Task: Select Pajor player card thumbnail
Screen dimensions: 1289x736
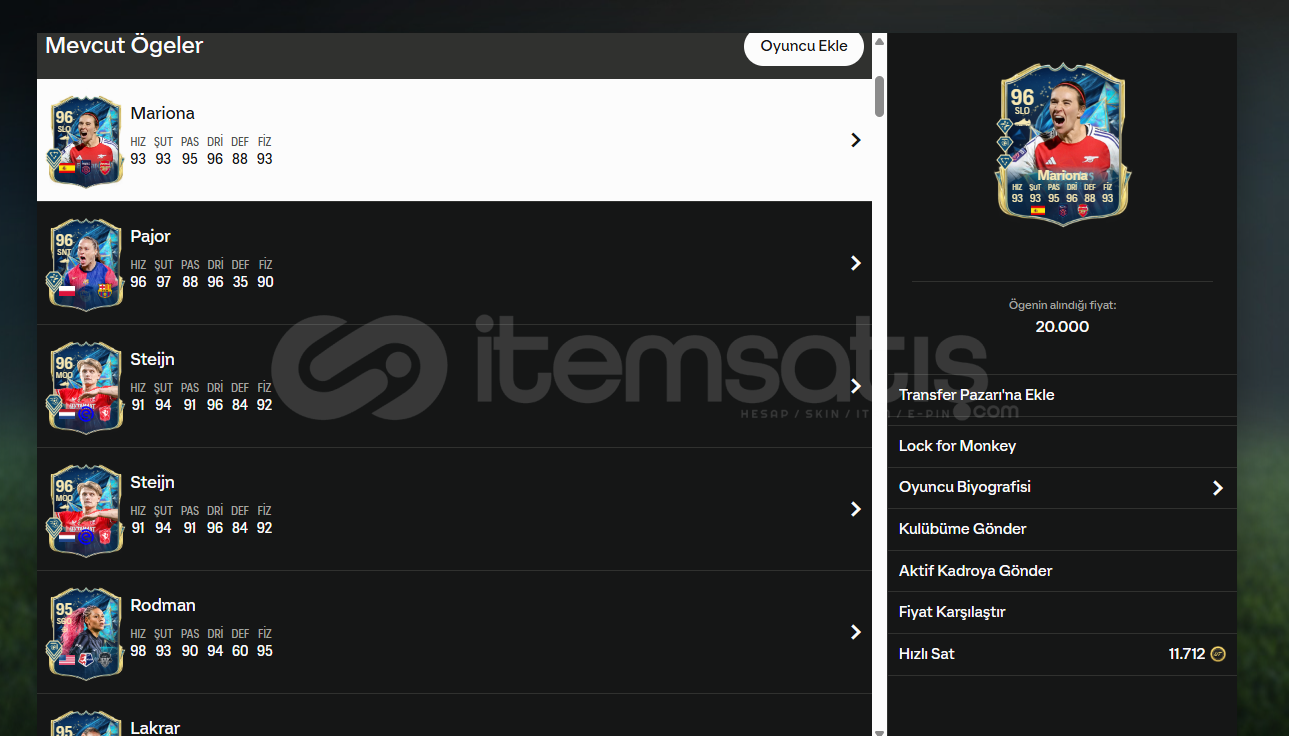Action: pos(85,263)
